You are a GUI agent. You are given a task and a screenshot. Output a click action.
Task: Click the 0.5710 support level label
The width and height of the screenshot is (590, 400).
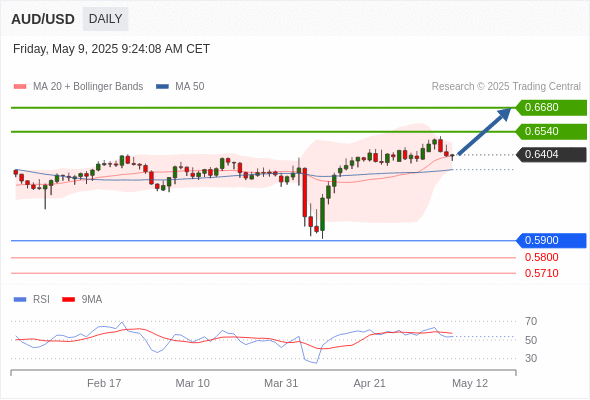[541, 273]
